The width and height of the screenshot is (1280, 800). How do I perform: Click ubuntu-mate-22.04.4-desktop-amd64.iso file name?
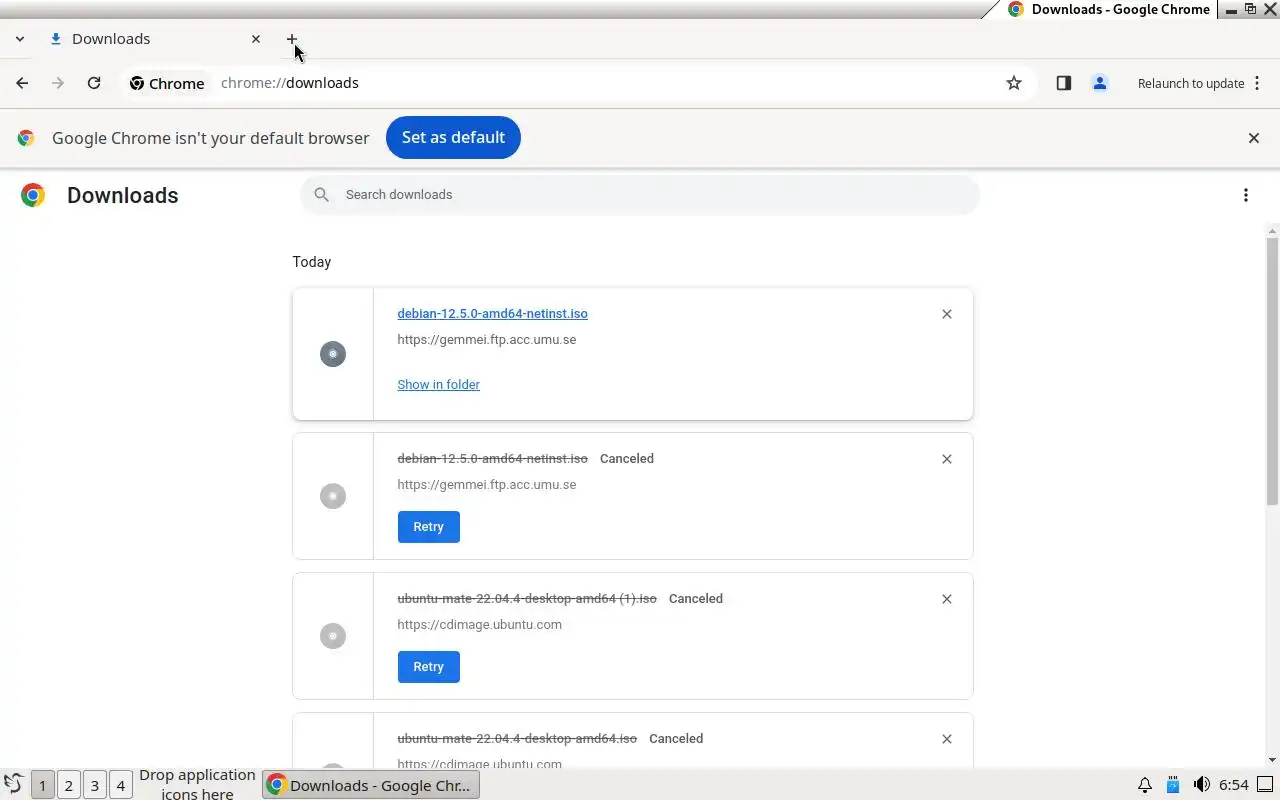517,739
